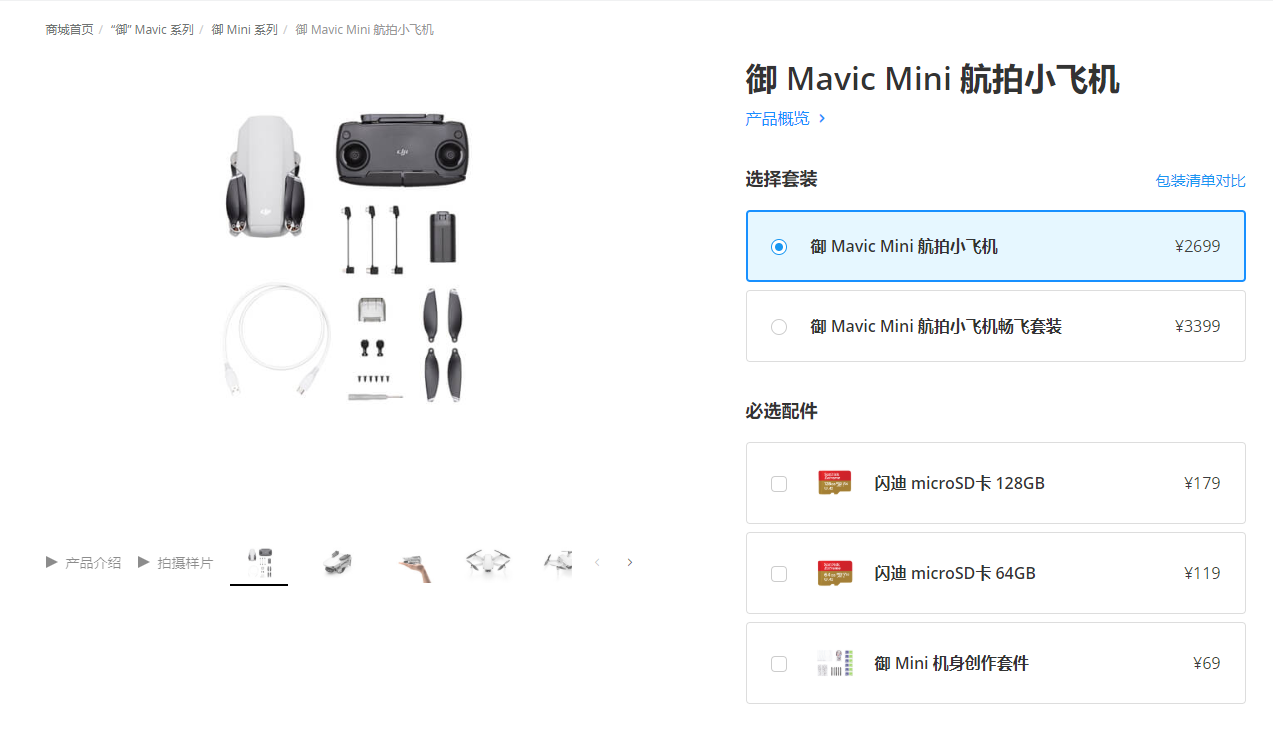Enable the 御 Mini 机身创作套件 checkbox
1273x731 pixels.
coord(779,664)
